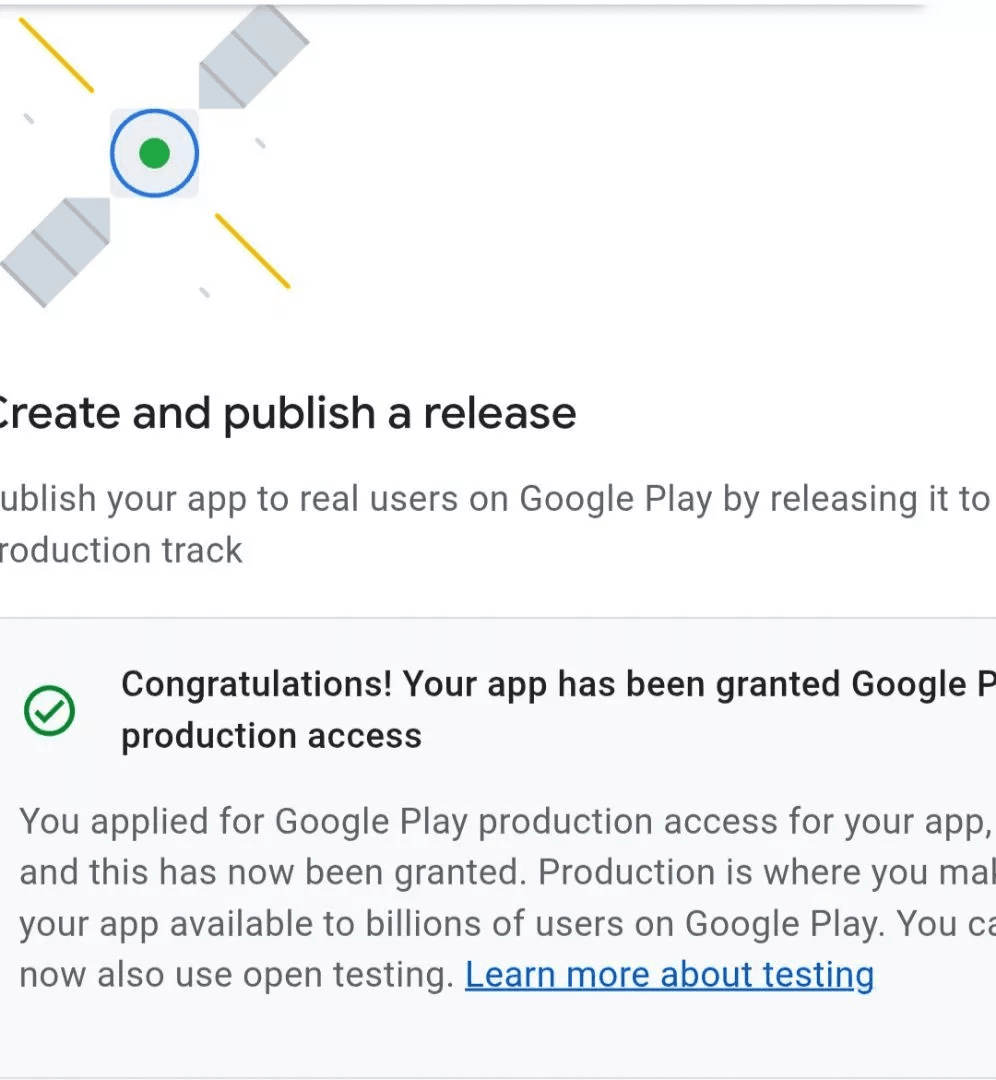The height and width of the screenshot is (1080, 996).
Task: Click the text 'roduction track'
Action: 121,550
